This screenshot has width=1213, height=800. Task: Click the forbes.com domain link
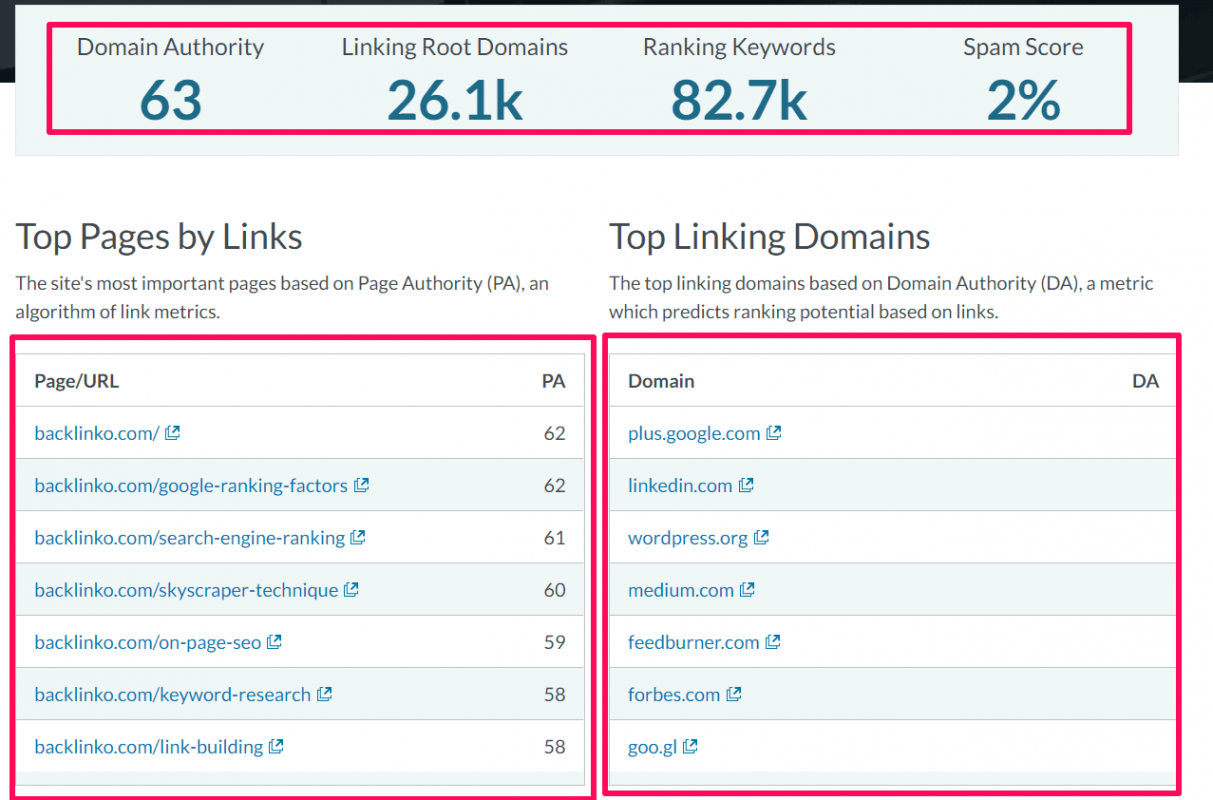(x=674, y=694)
